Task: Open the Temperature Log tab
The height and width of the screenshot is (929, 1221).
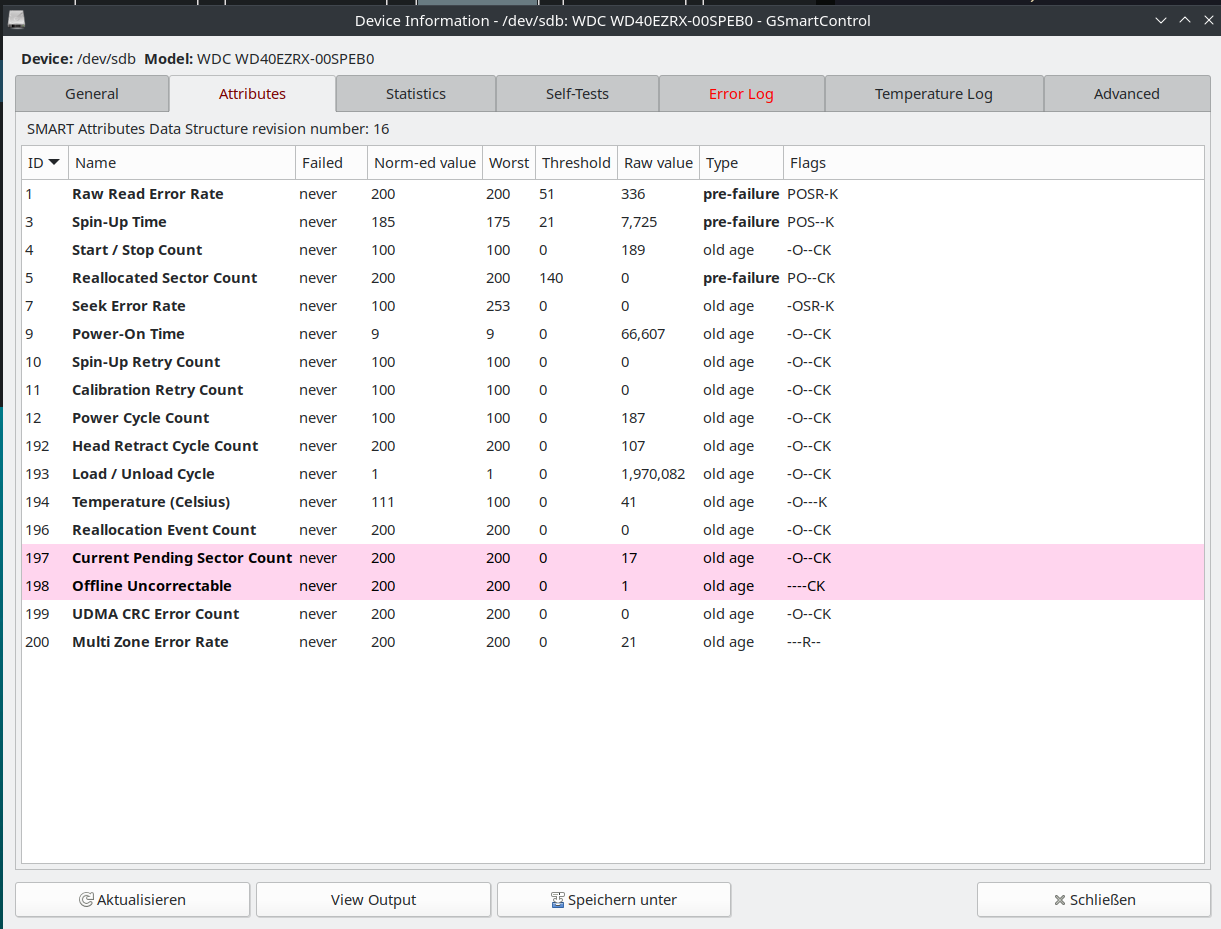Action: (x=934, y=94)
